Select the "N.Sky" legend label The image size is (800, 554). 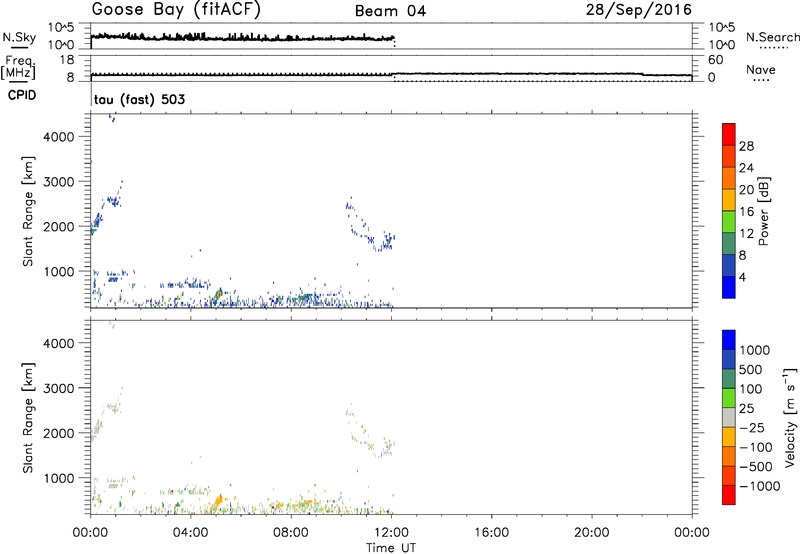point(19,37)
